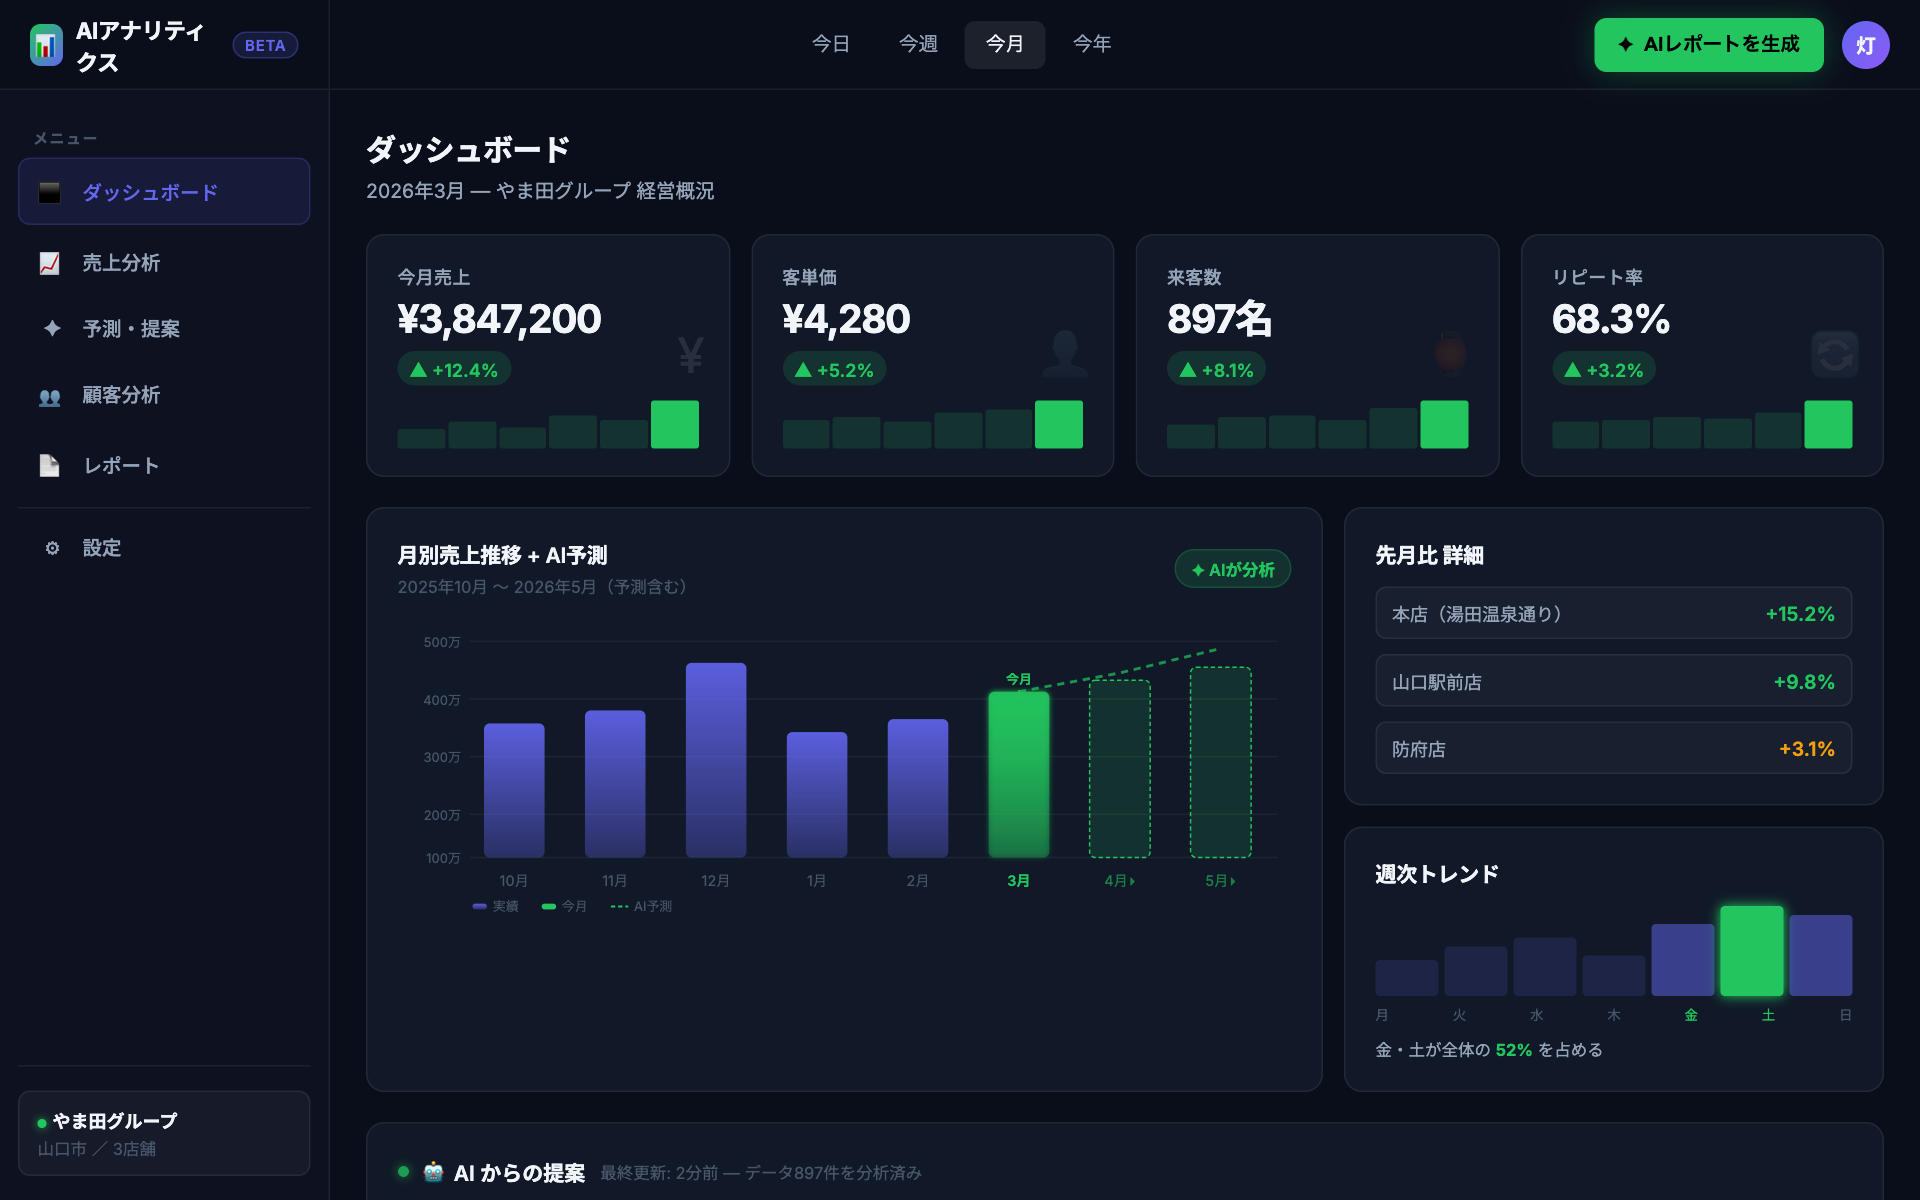Open 売上分析 from the sidebar chart icon
Viewport: 1920px width, 1200px height.
click(51, 262)
